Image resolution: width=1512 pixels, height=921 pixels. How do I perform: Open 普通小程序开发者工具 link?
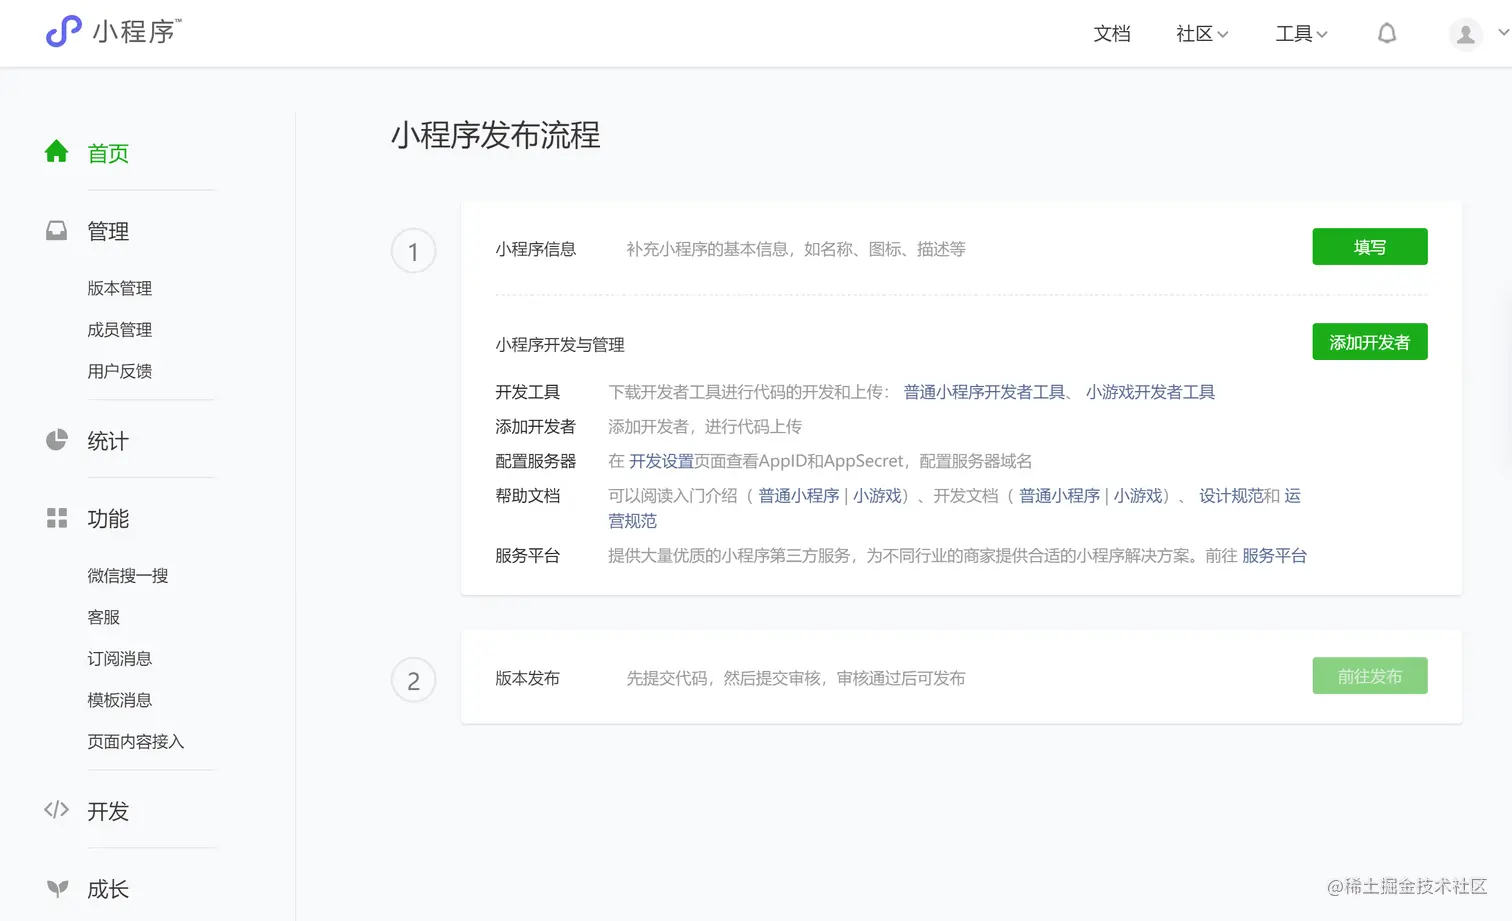pos(984,392)
